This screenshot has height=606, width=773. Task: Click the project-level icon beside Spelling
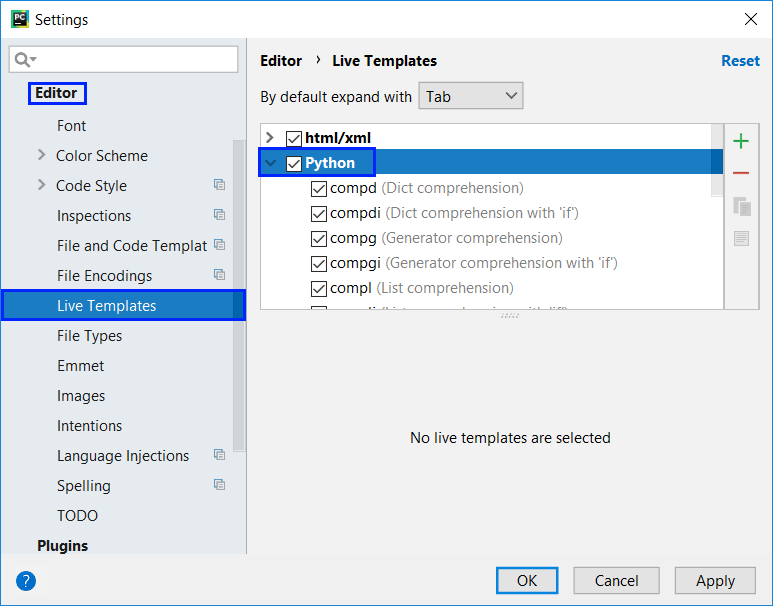click(219, 485)
